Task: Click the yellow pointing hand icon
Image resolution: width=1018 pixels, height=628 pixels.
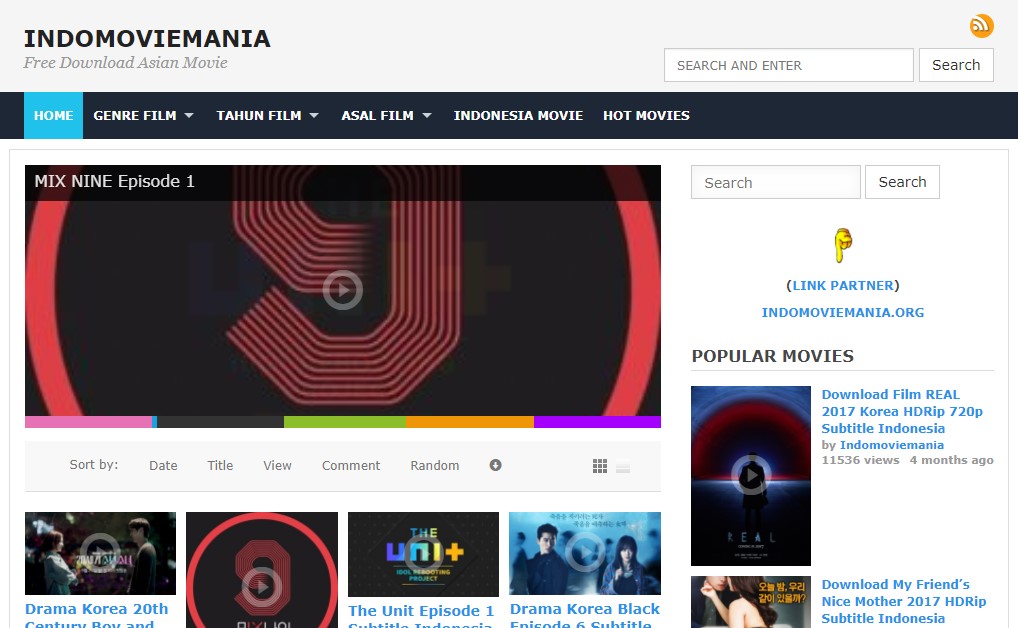Action: pyautogui.click(x=843, y=245)
